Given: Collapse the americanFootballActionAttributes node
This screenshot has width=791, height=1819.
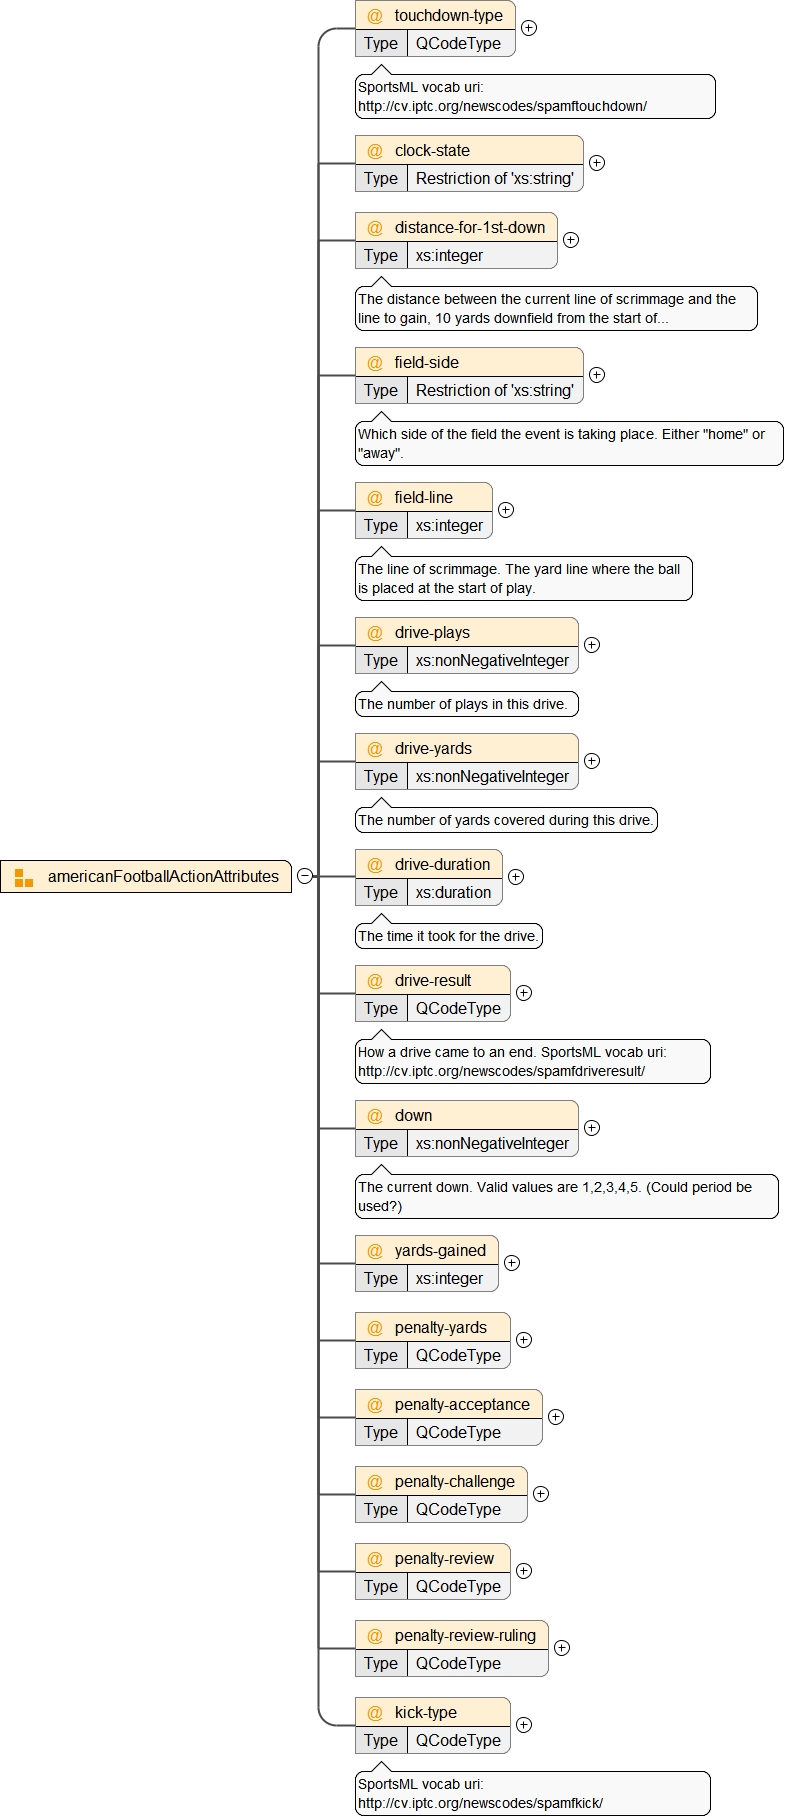Looking at the screenshot, I should [x=305, y=876].
